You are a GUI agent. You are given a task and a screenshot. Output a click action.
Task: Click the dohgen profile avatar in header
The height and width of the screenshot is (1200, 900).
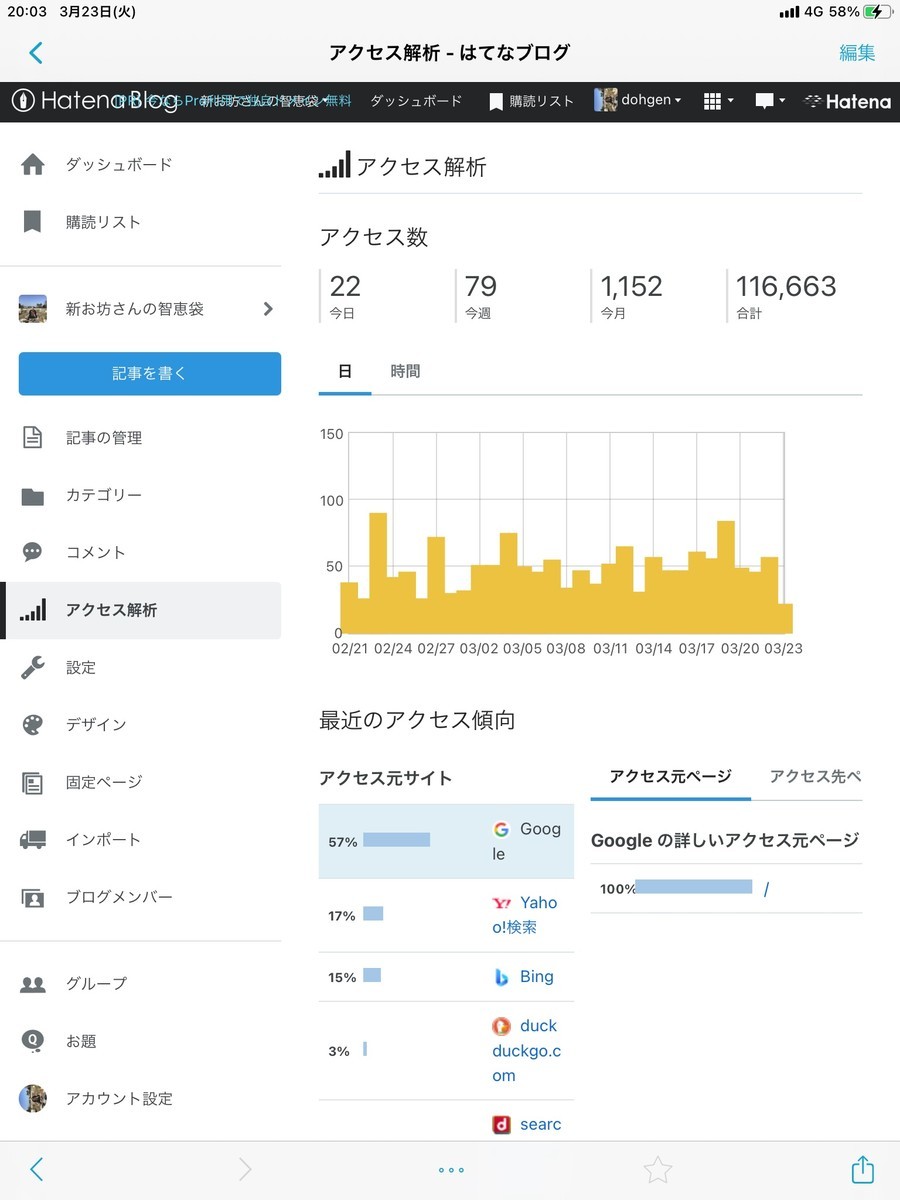pyautogui.click(x=605, y=101)
